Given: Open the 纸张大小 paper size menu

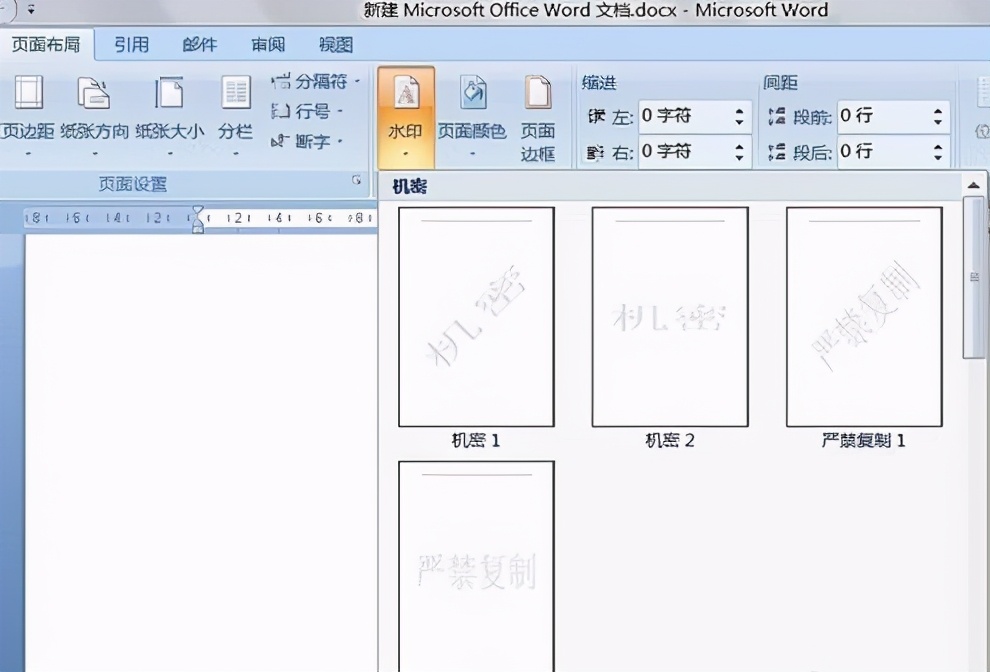Looking at the screenshot, I should click(170, 116).
